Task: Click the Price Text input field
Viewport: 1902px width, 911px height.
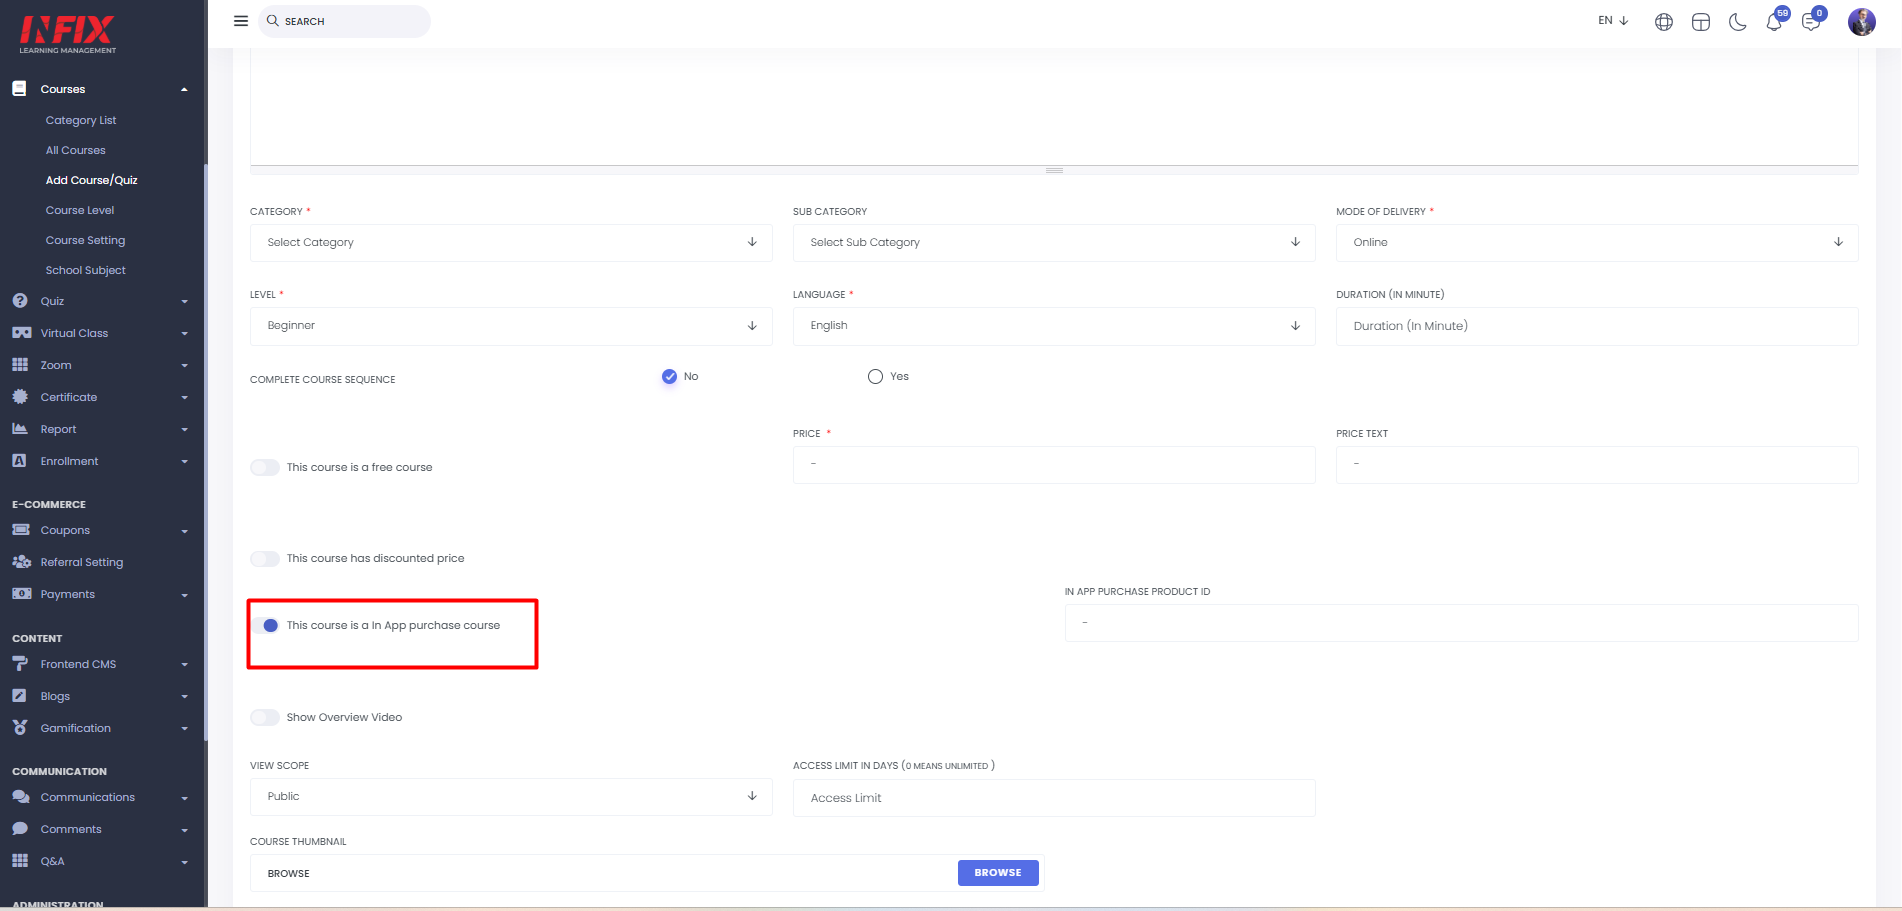Action: [x=1597, y=465]
